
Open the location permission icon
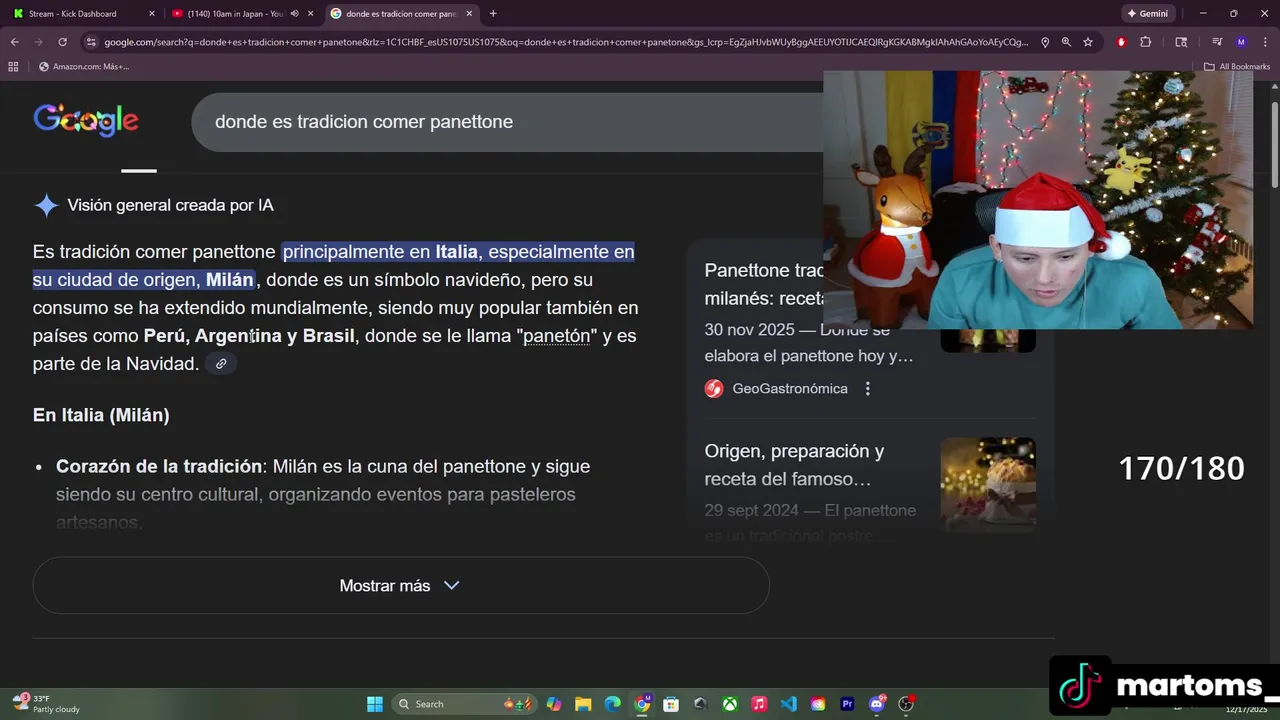(1045, 42)
